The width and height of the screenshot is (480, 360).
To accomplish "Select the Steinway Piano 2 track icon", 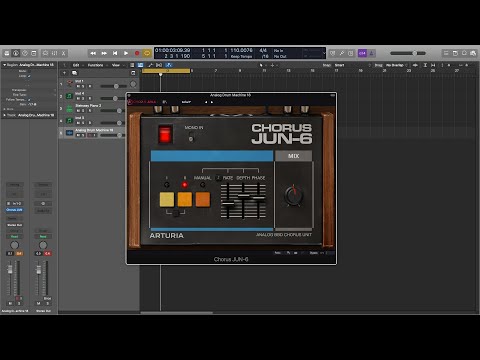I will [x=69, y=108].
